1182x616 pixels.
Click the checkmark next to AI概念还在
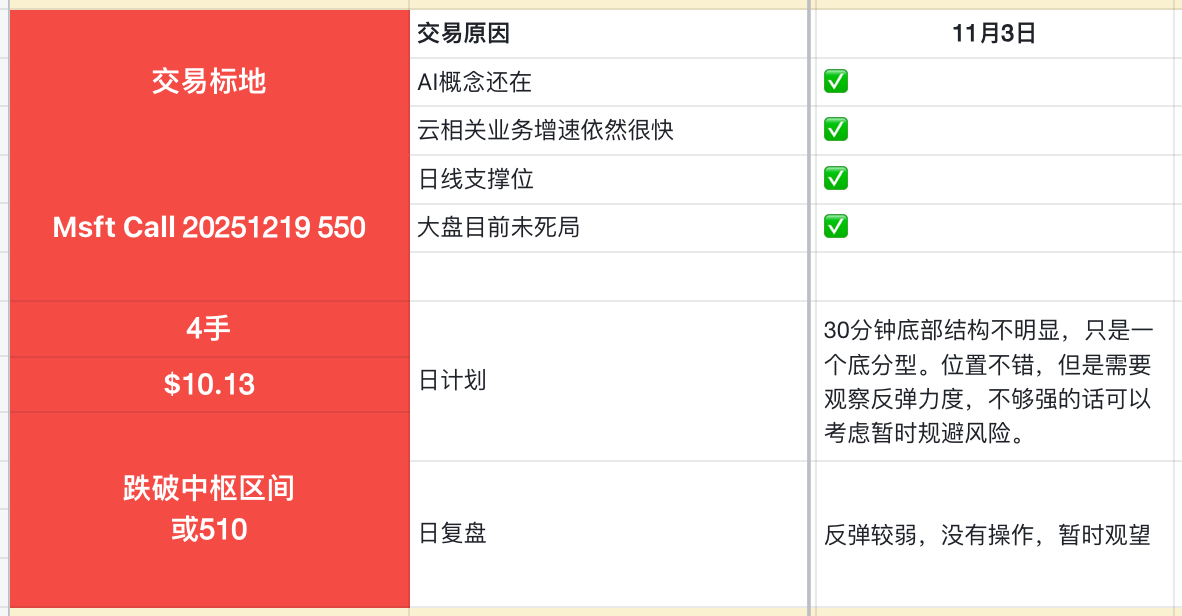coord(836,82)
